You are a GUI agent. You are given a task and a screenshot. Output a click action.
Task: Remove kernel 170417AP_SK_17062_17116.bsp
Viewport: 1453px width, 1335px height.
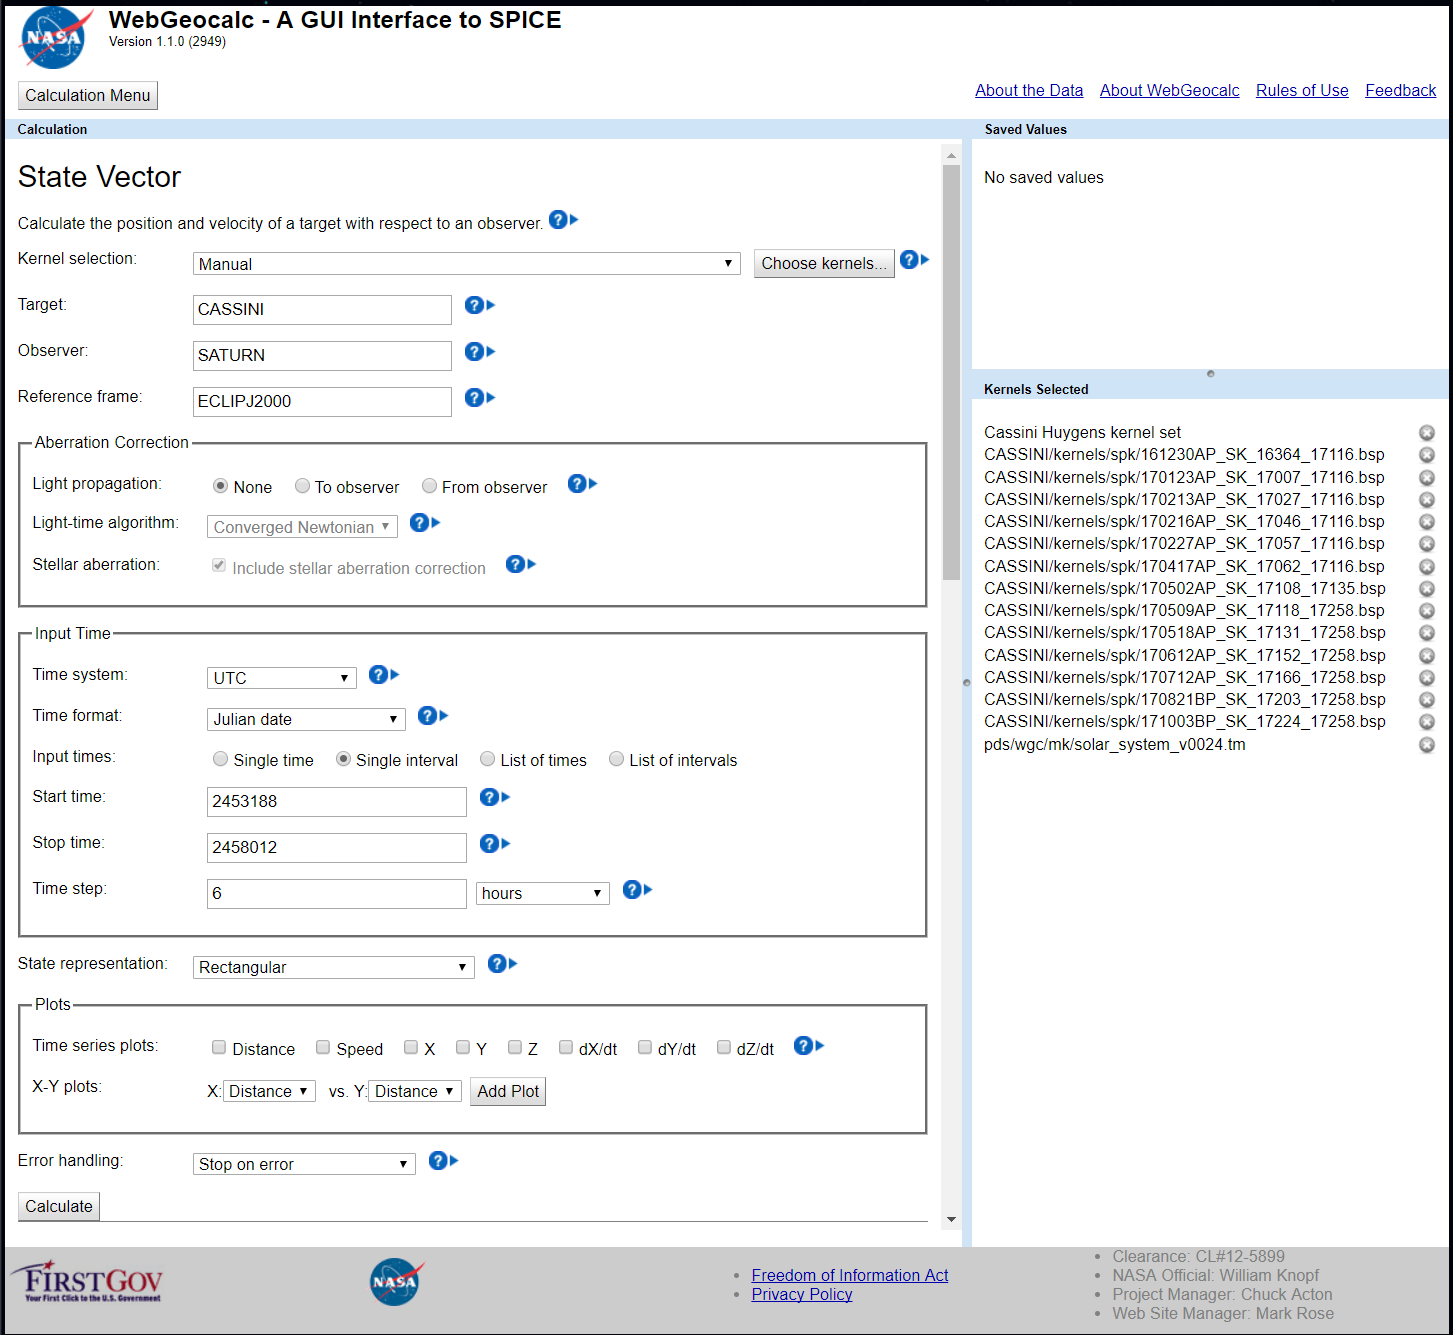[1427, 567]
